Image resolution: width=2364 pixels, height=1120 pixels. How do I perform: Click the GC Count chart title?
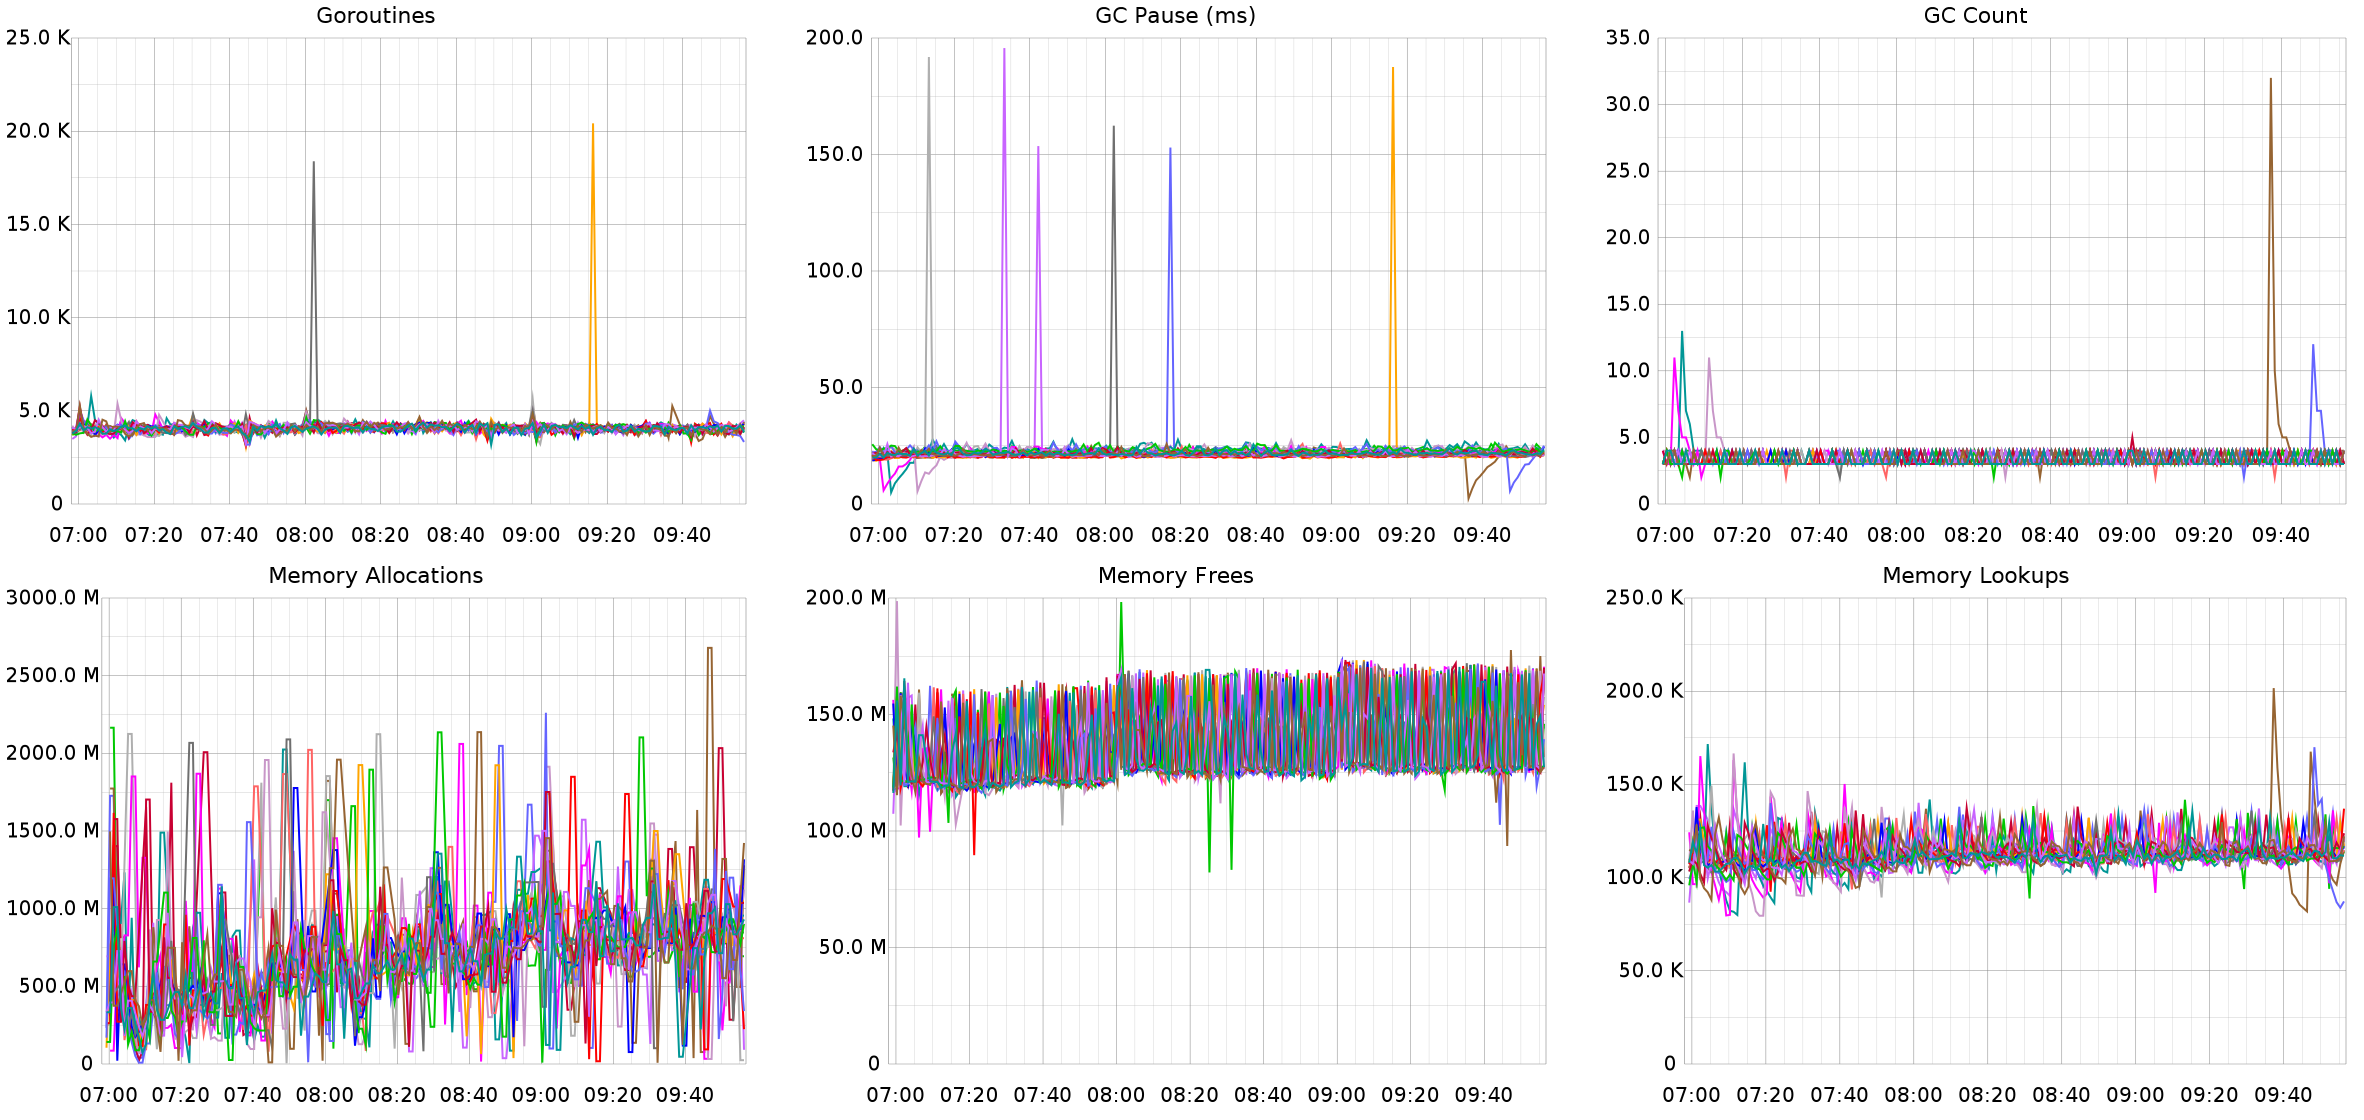click(1975, 16)
